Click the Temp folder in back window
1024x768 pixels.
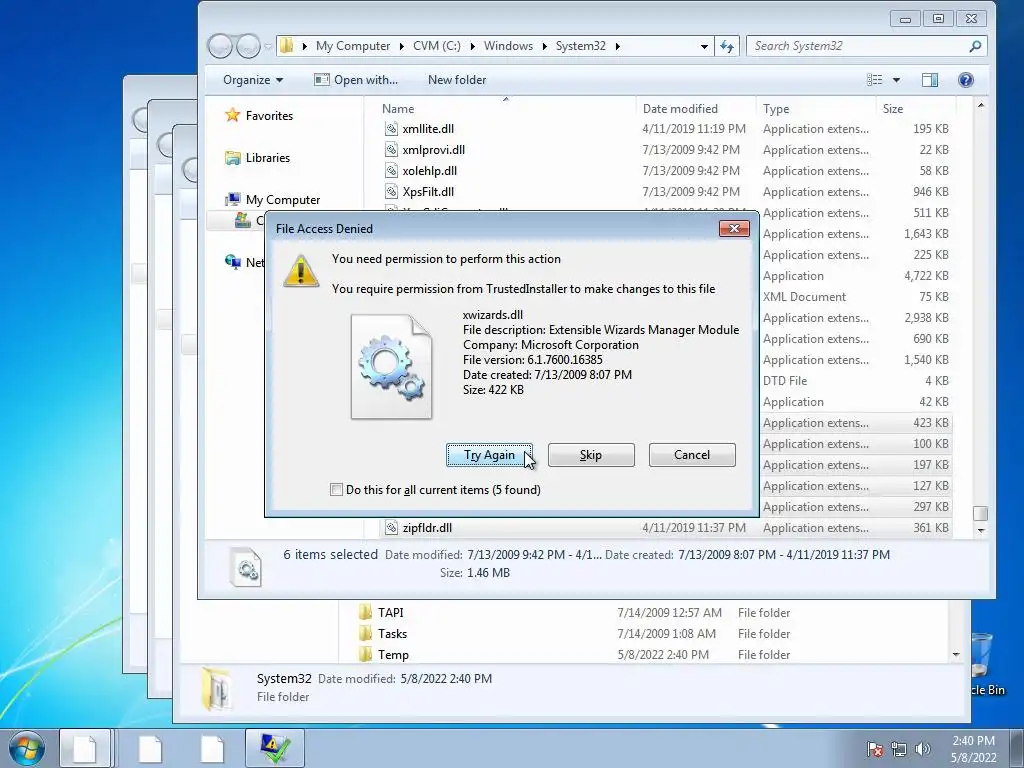393,654
